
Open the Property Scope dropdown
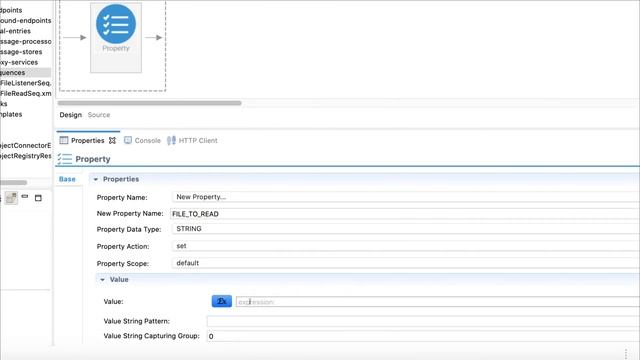tap(406, 263)
